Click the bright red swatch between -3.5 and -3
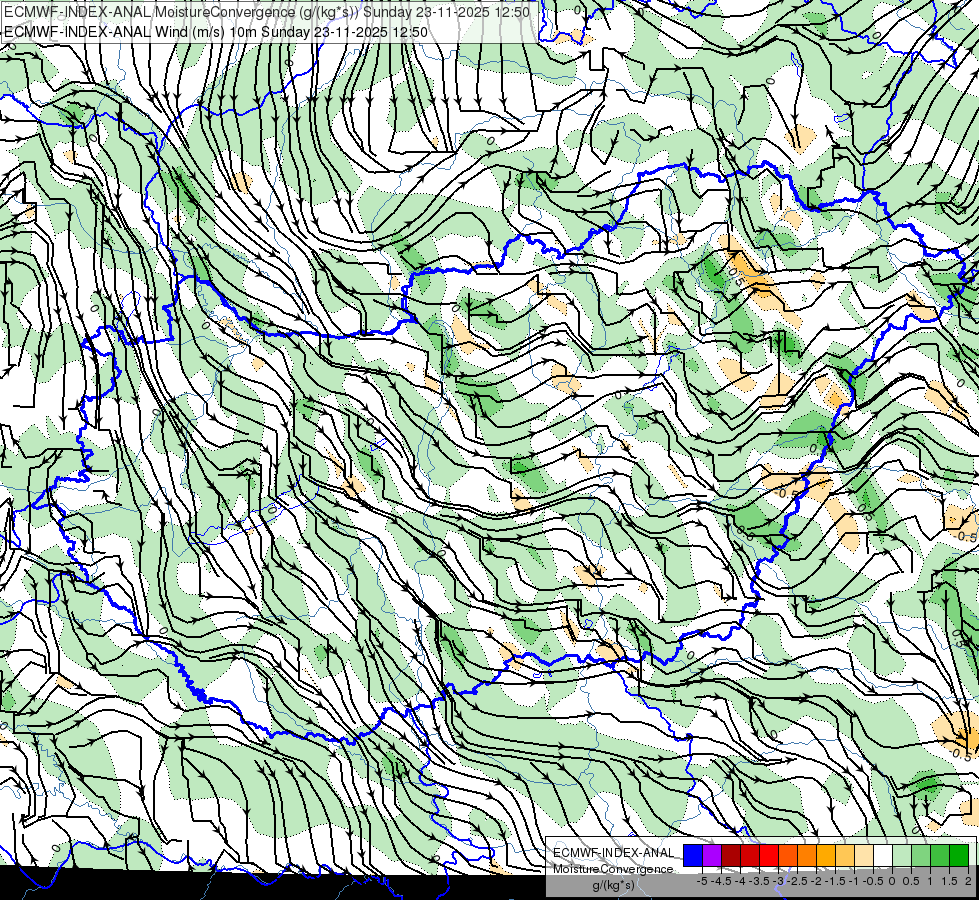979x900 pixels. (x=769, y=856)
